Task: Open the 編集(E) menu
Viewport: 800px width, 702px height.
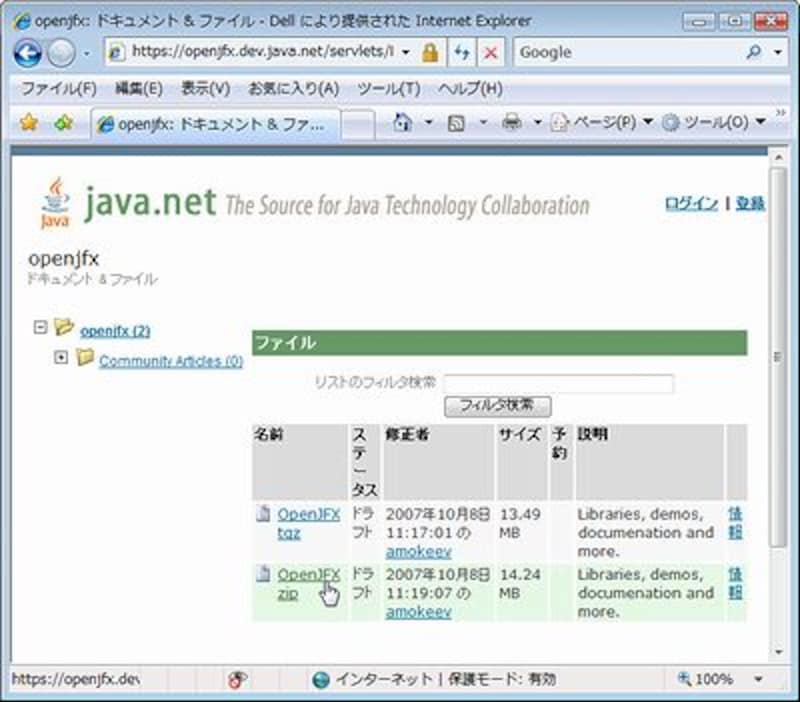Action: [139, 89]
